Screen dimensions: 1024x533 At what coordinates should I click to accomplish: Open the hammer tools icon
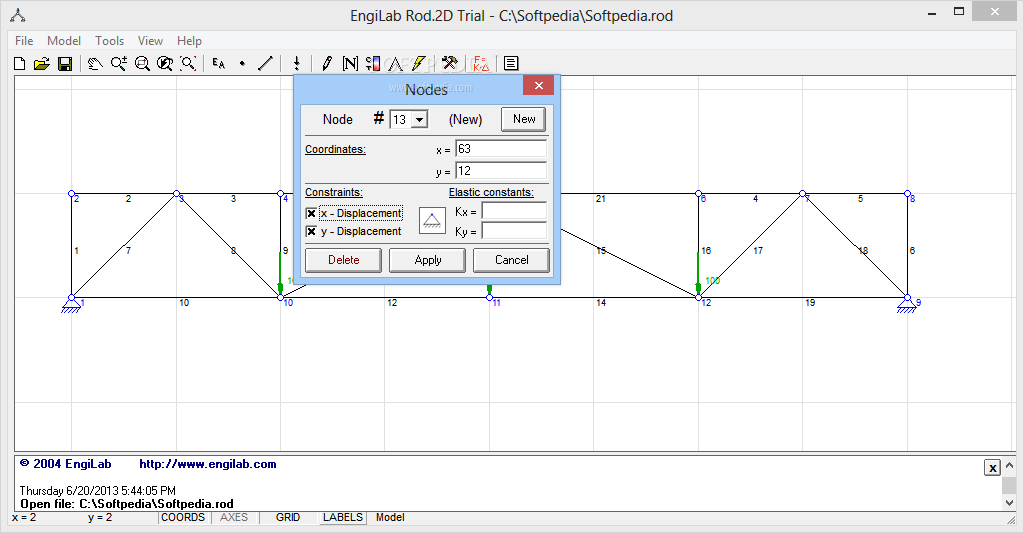pos(449,63)
